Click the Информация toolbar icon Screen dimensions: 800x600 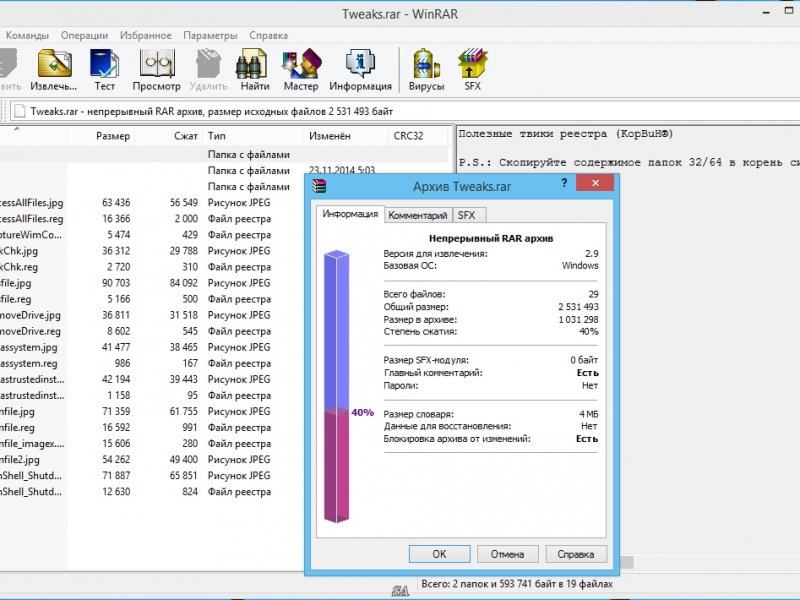(360, 70)
